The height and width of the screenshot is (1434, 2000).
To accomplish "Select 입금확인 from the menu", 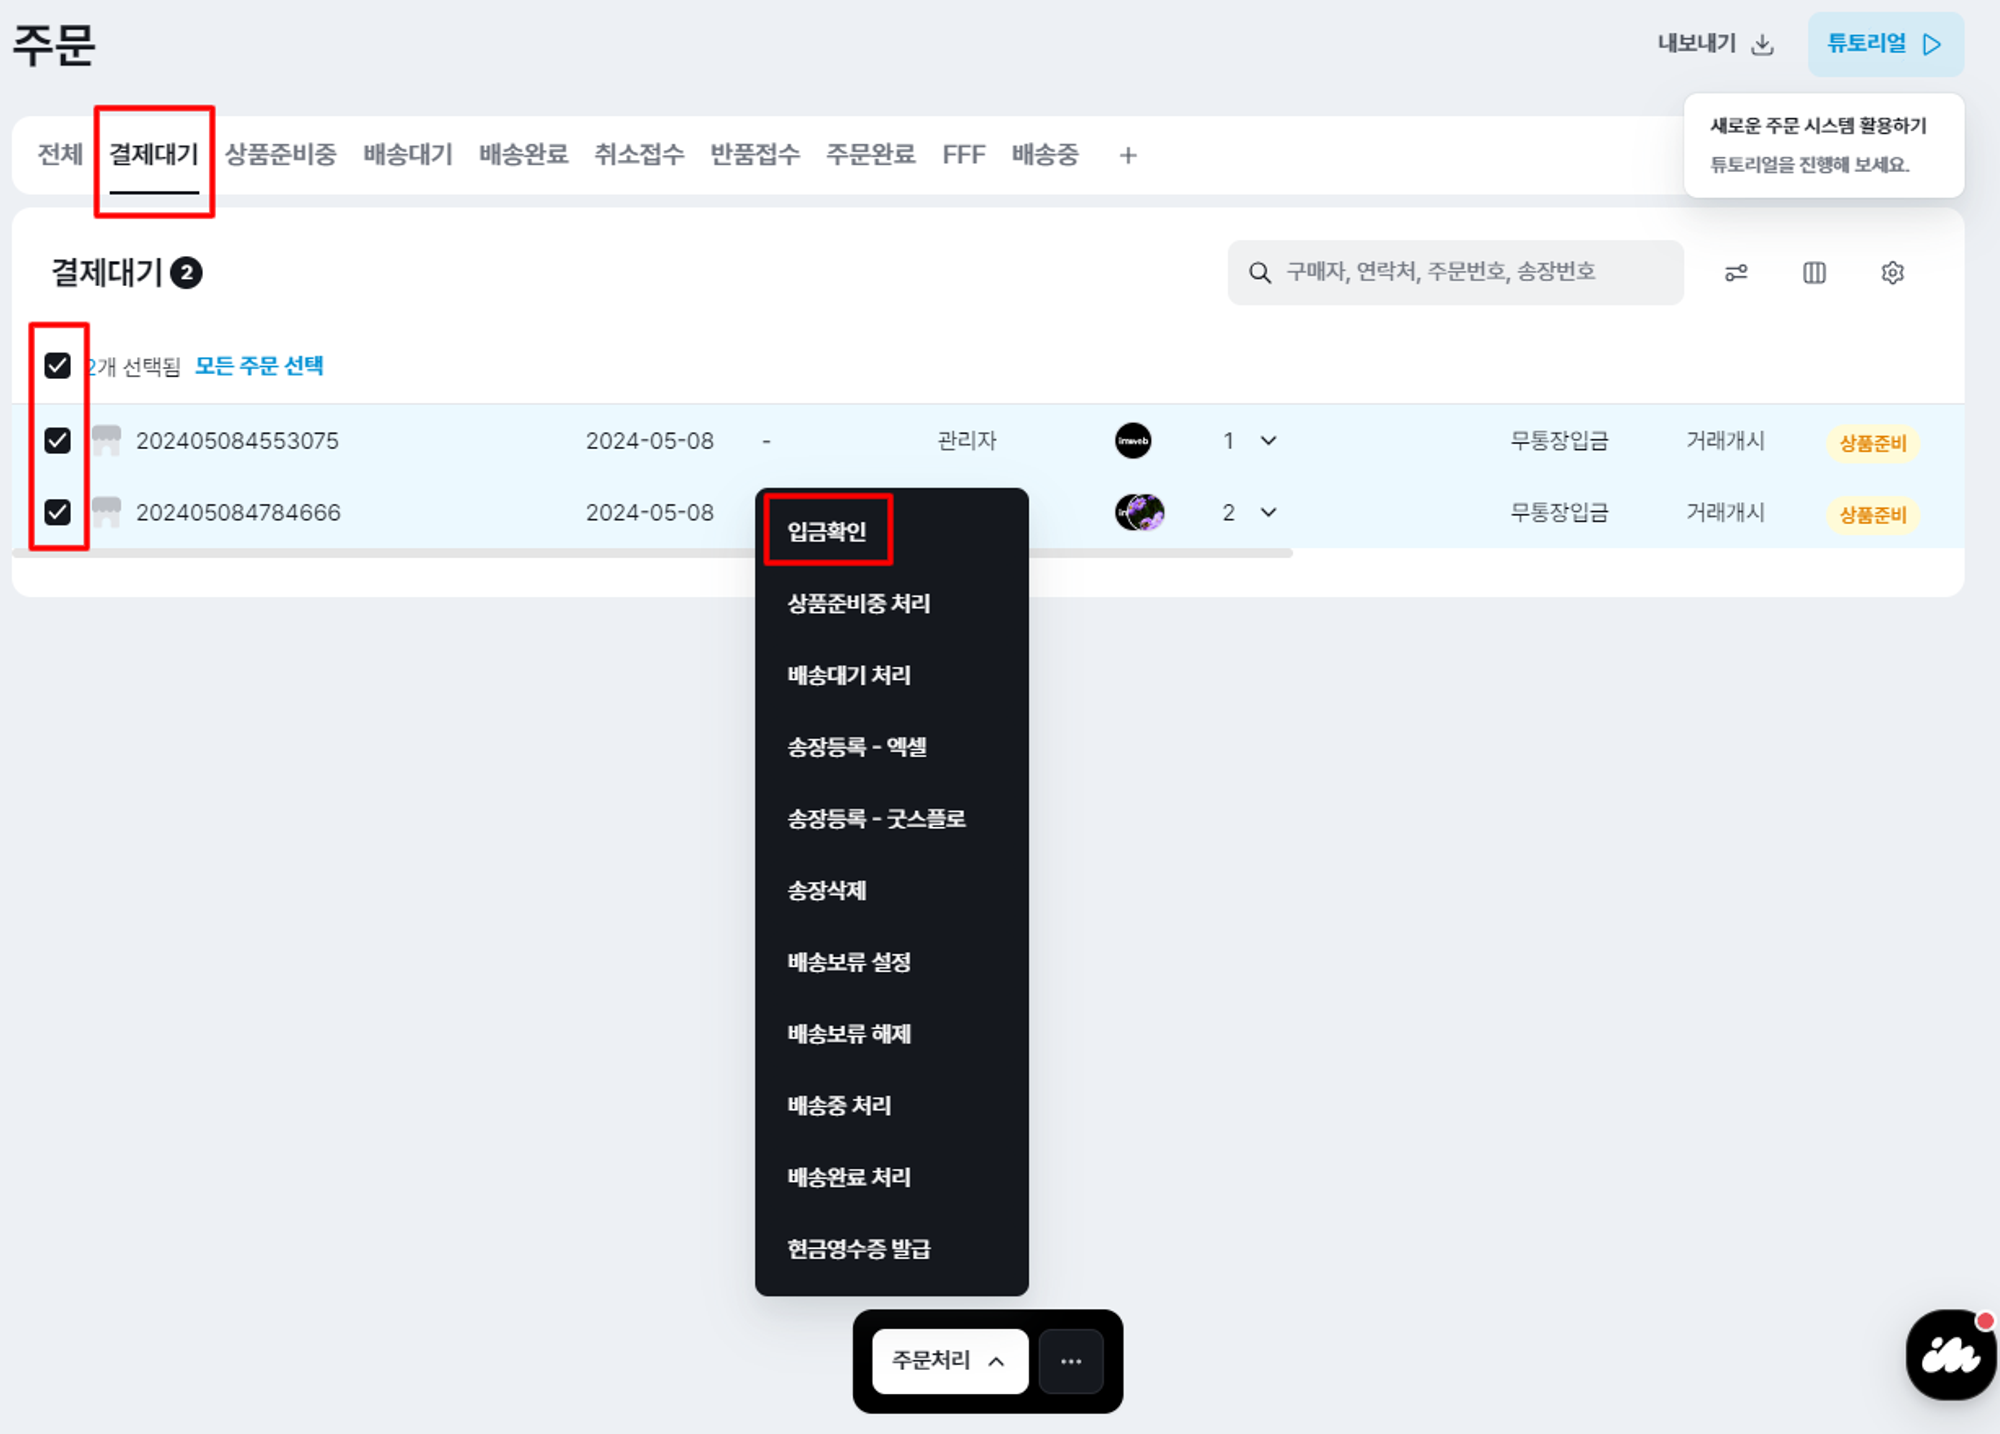I will pyautogui.click(x=827, y=531).
